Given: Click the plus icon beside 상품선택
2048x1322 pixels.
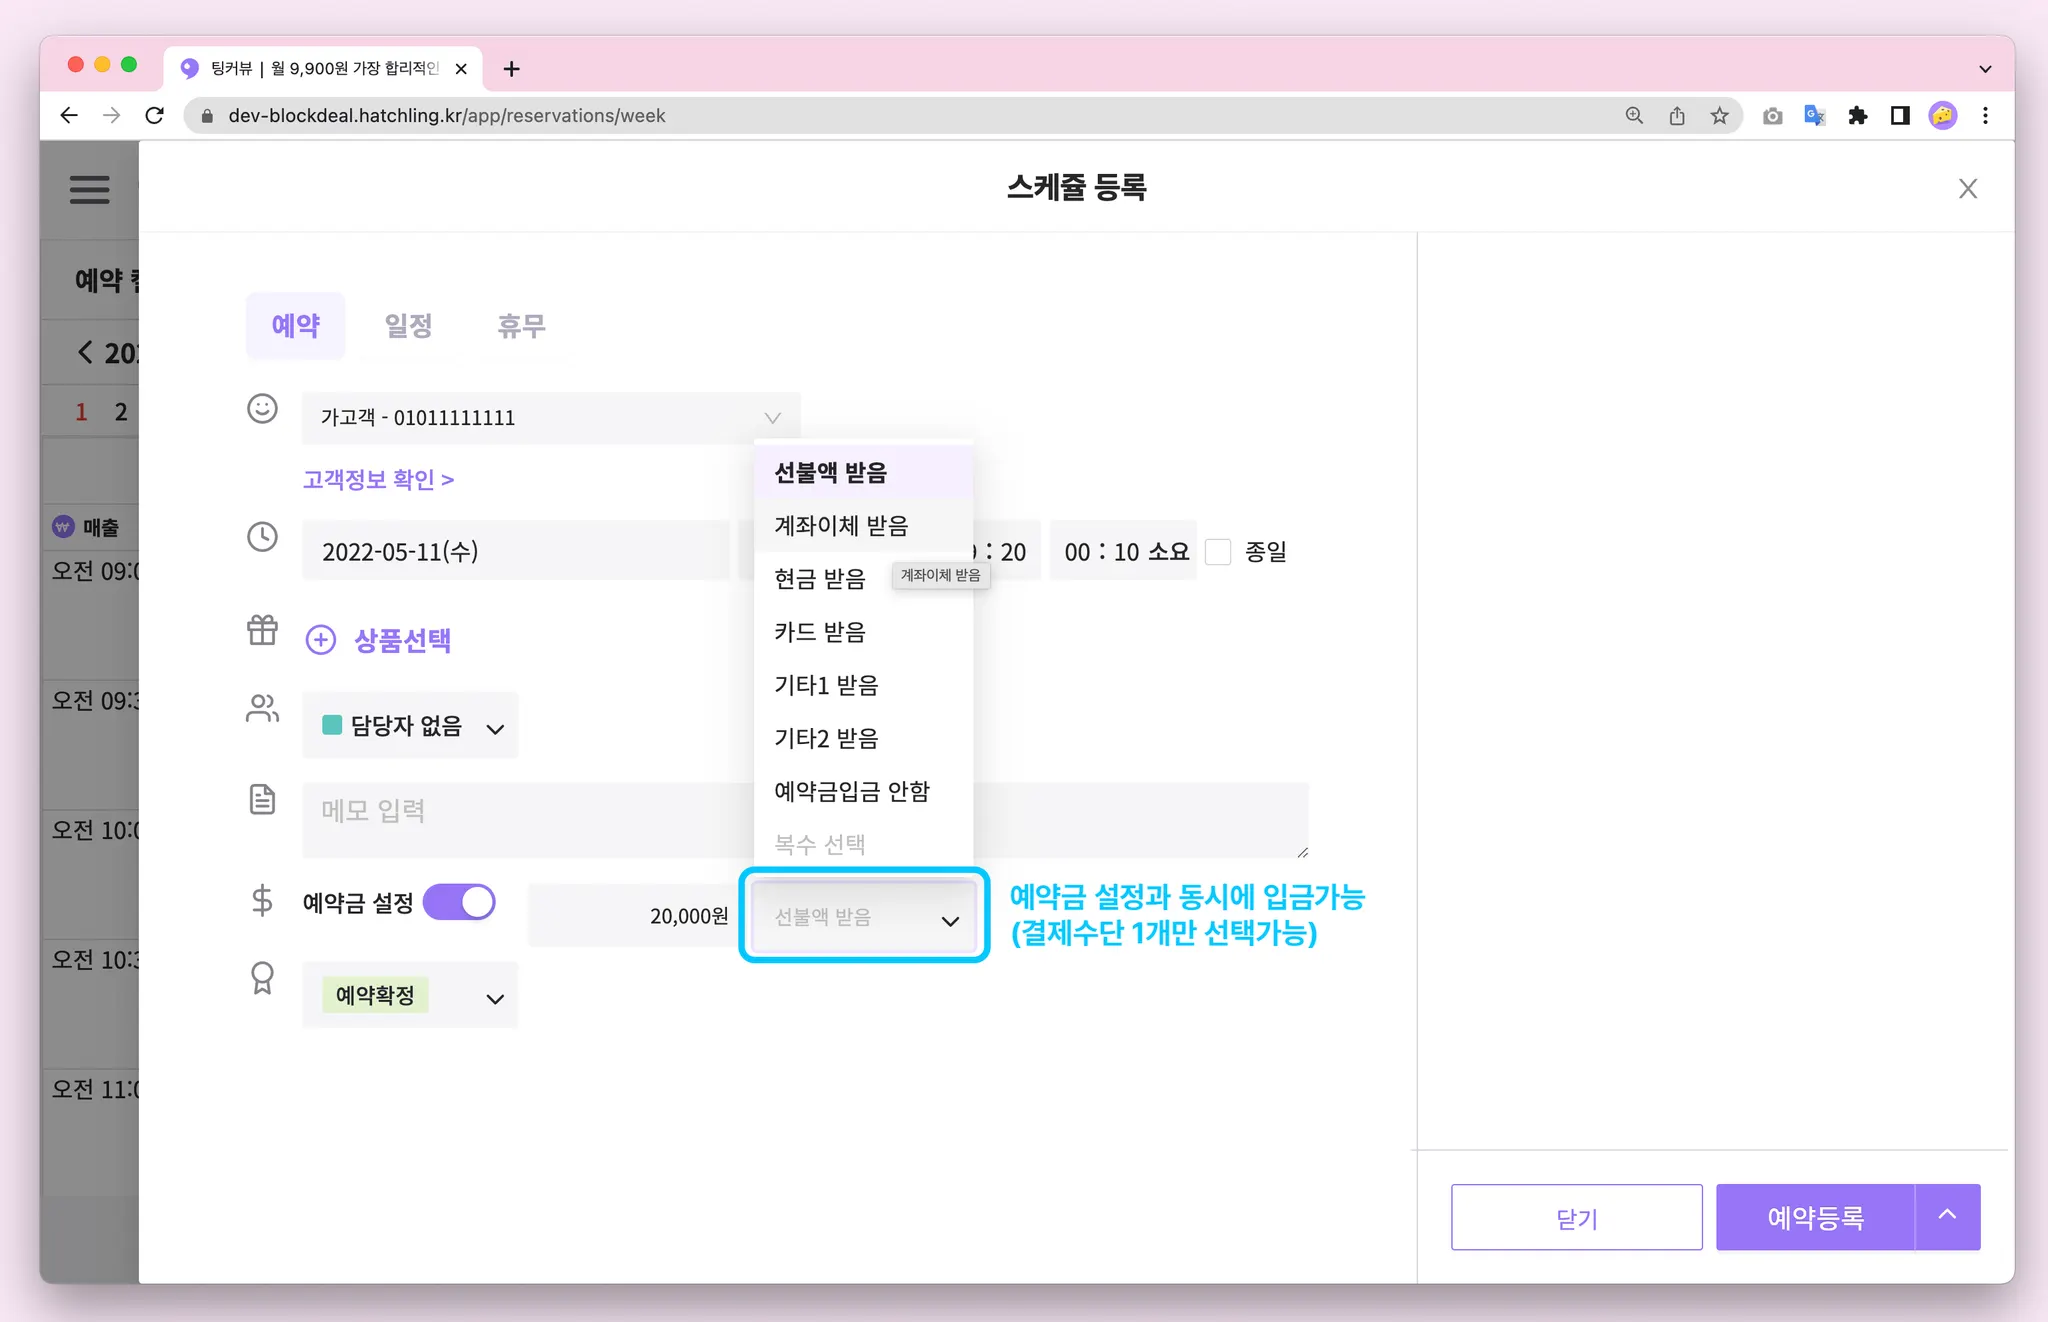Looking at the screenshot, I should click(320, 640).
